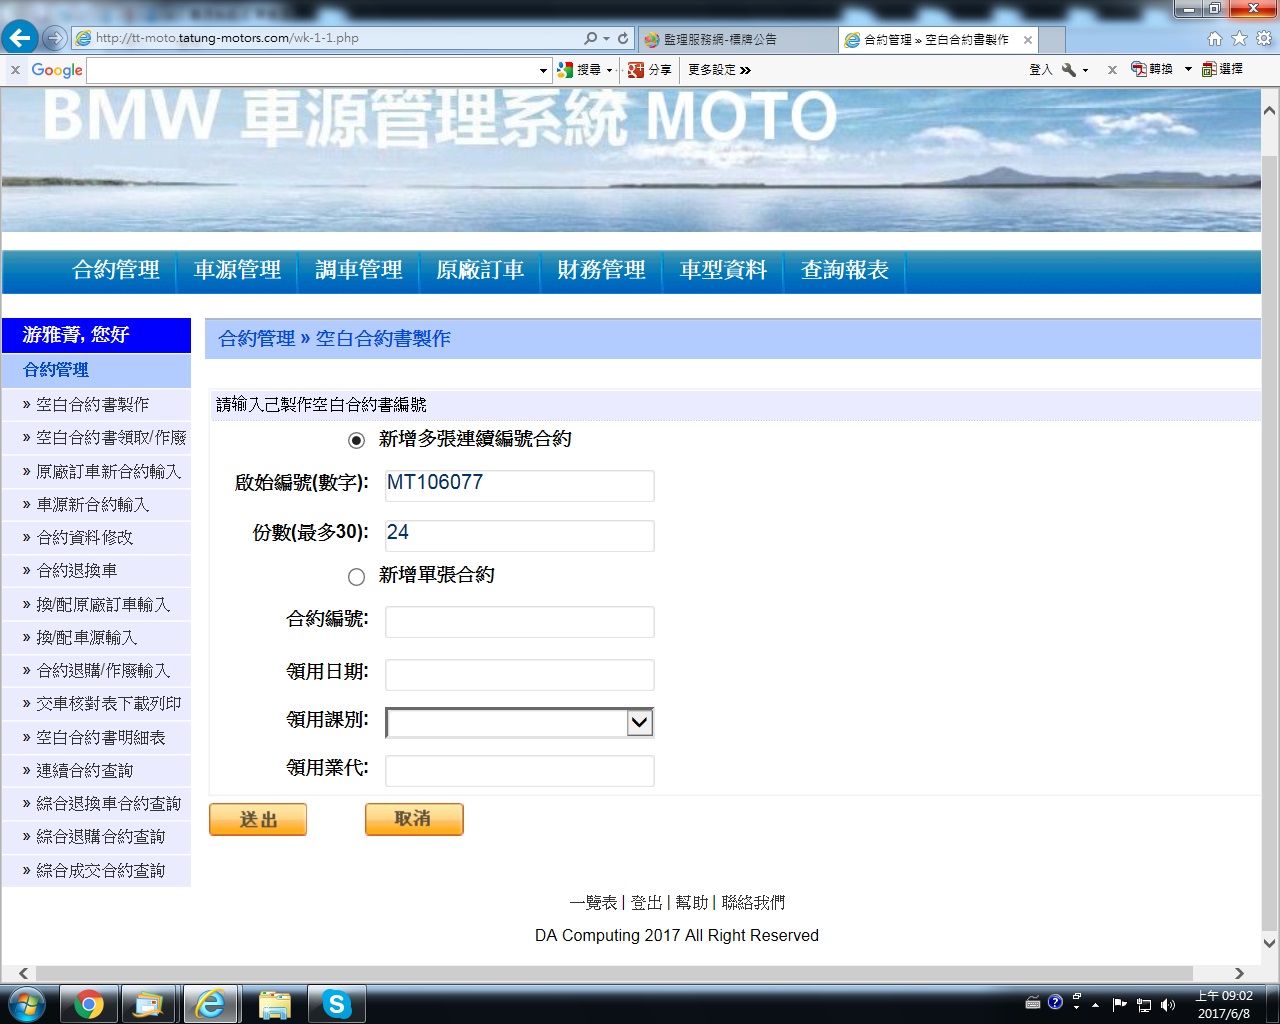The image size is (1280, 1024).
Task: Click the 份數 input field
Action: click(520, 535)
